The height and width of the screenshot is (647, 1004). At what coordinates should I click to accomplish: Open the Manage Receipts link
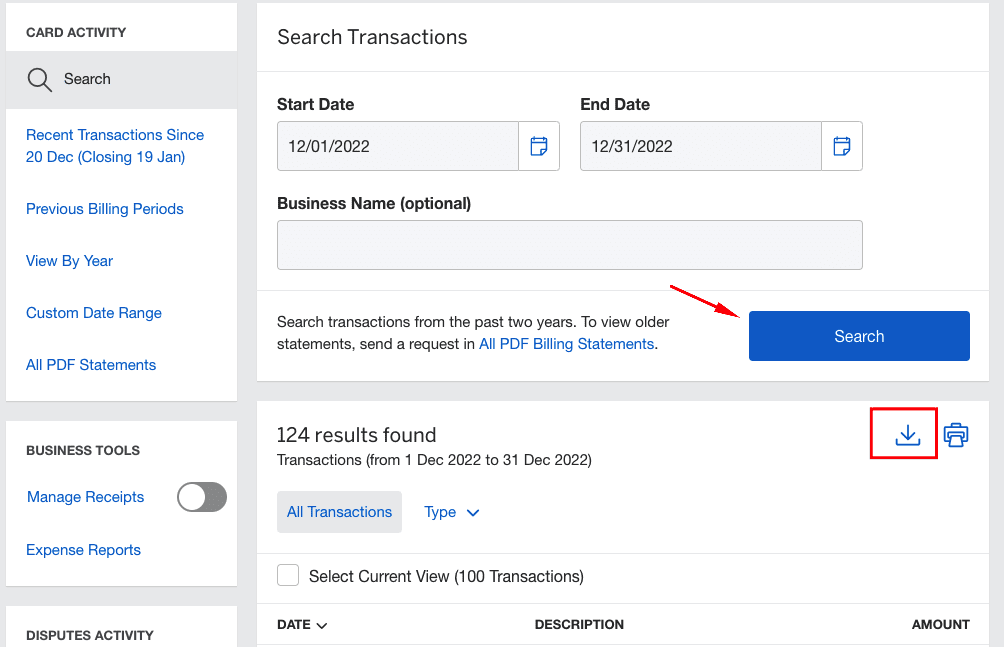coord(85,497)
